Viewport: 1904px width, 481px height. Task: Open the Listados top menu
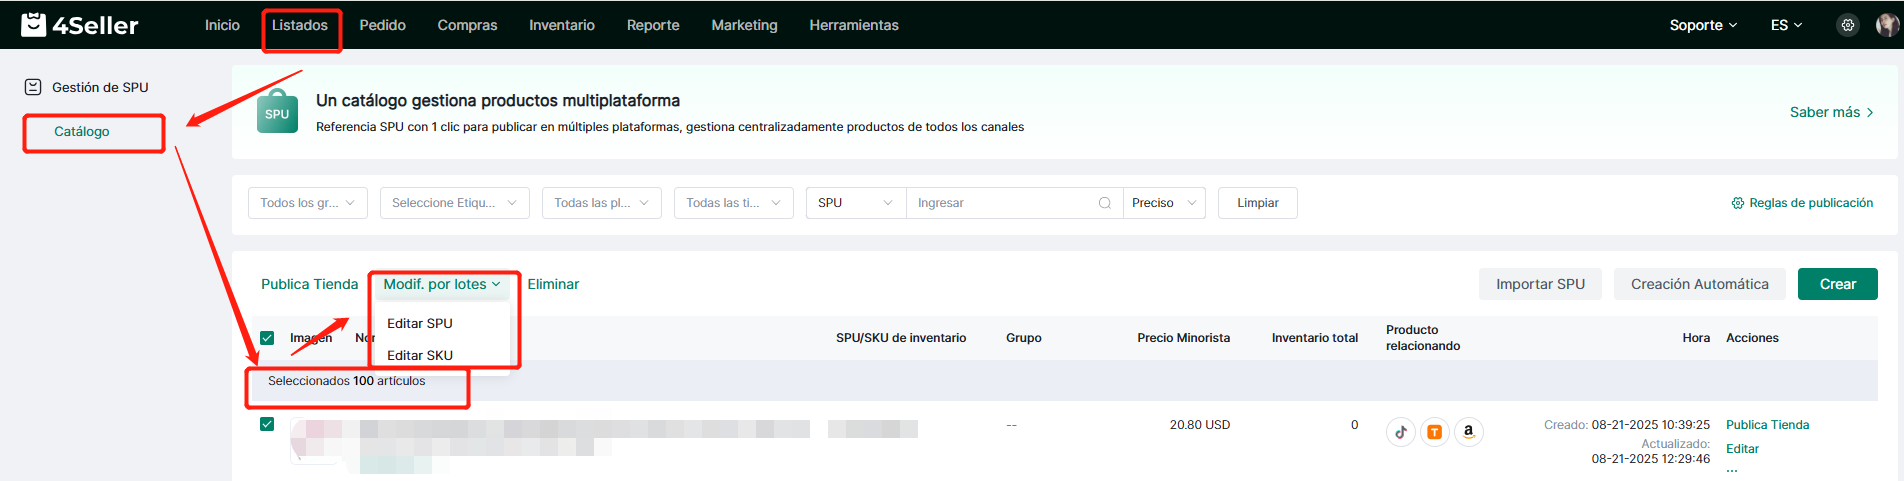pos(300,25)
